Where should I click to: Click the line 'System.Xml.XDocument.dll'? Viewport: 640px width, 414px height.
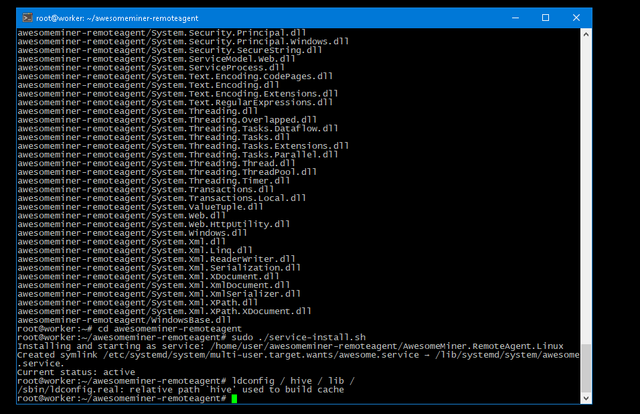click(148, 276)
